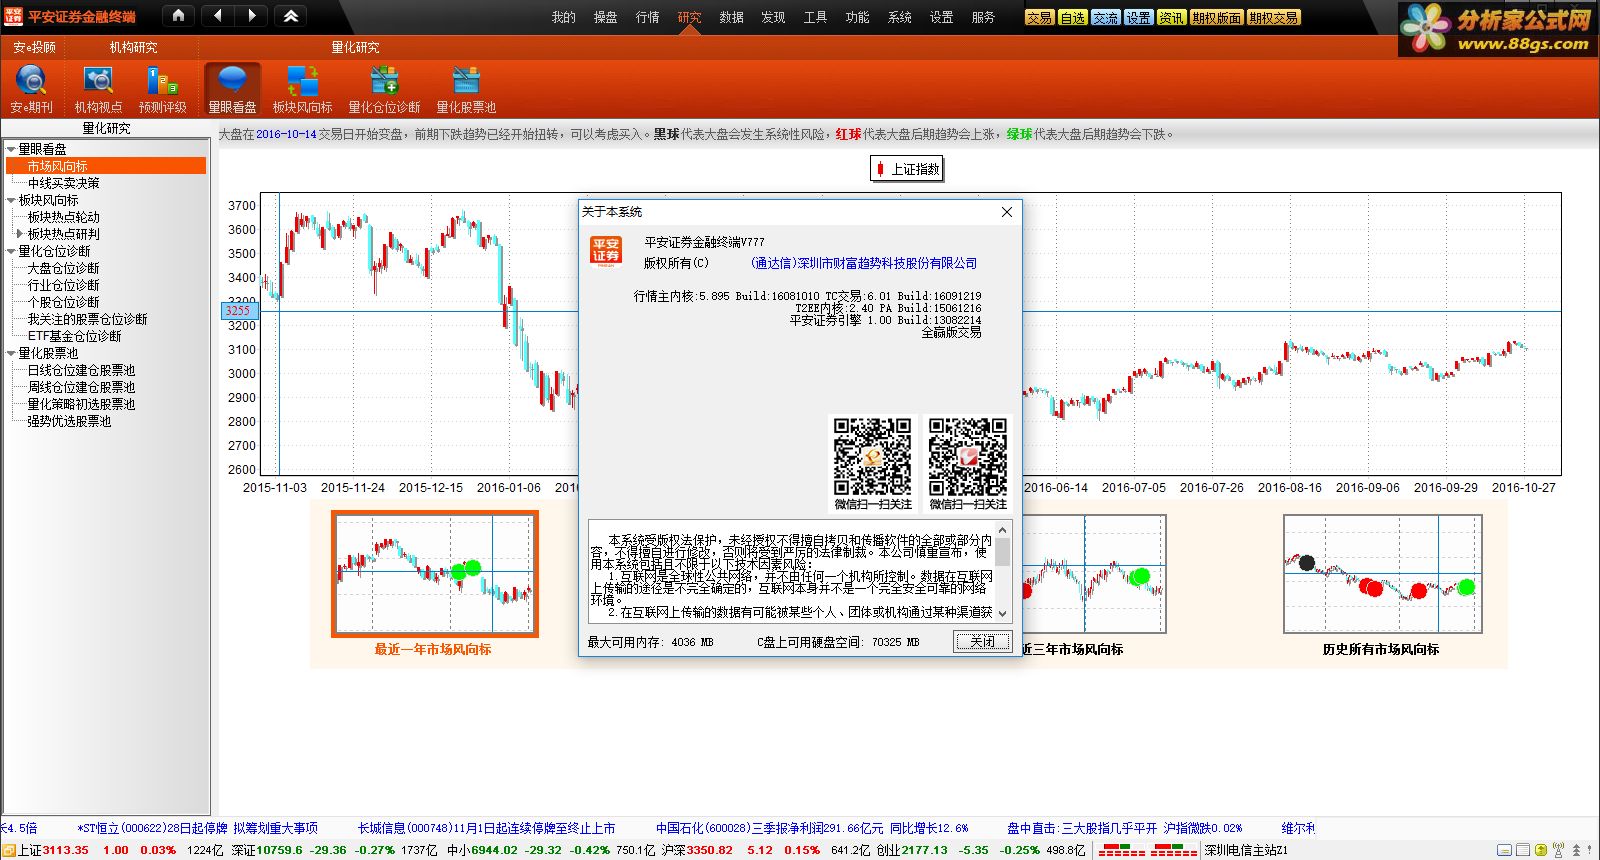
Task: Click the red-green market indicator bars
Action: [x=1148, y=850]
